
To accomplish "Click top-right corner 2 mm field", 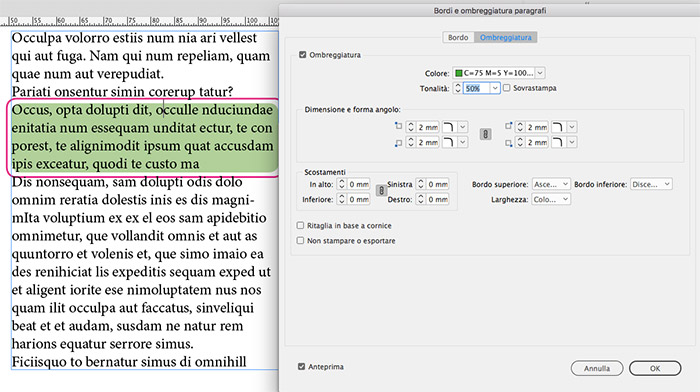I will coord(537,127).
